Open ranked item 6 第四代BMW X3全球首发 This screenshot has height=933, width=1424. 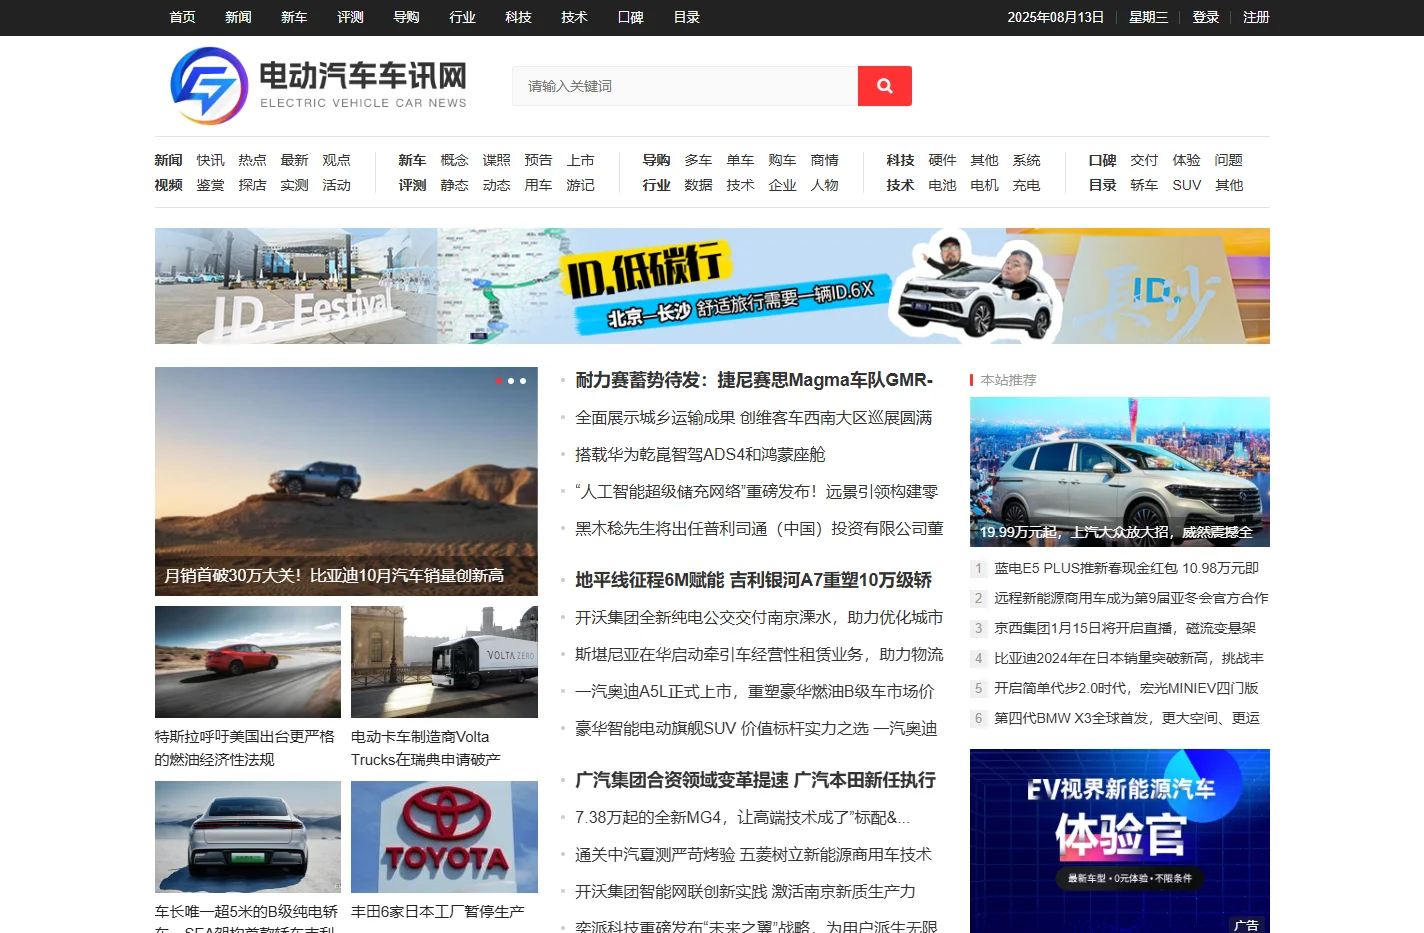point(1127,718)
